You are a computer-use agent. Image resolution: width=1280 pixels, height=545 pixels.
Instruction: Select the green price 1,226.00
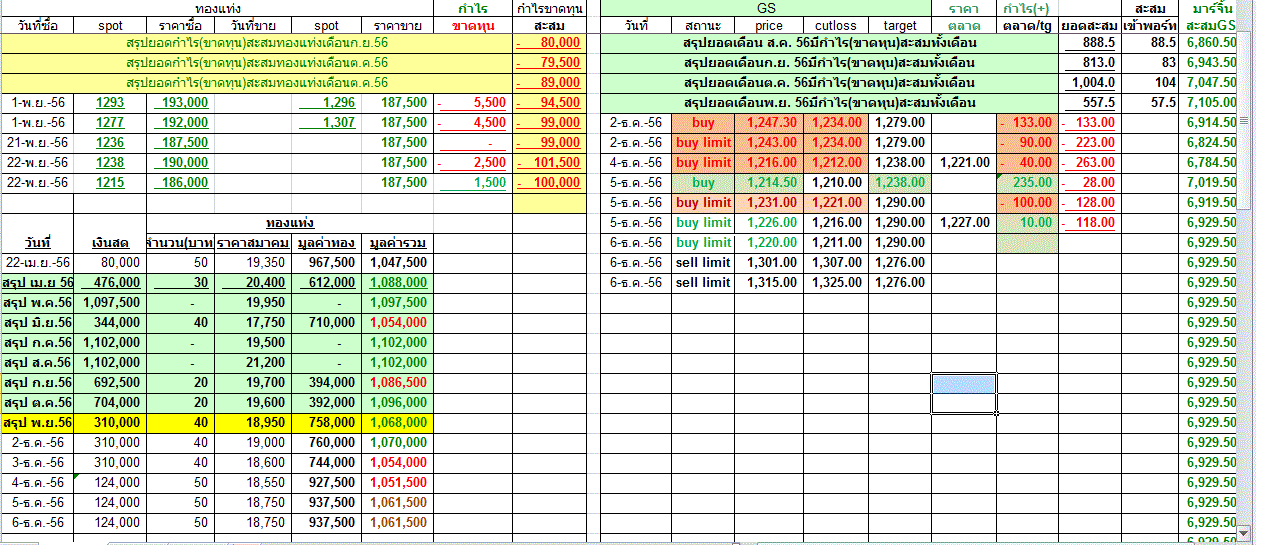pyautogui.click(x=769, y=223)
